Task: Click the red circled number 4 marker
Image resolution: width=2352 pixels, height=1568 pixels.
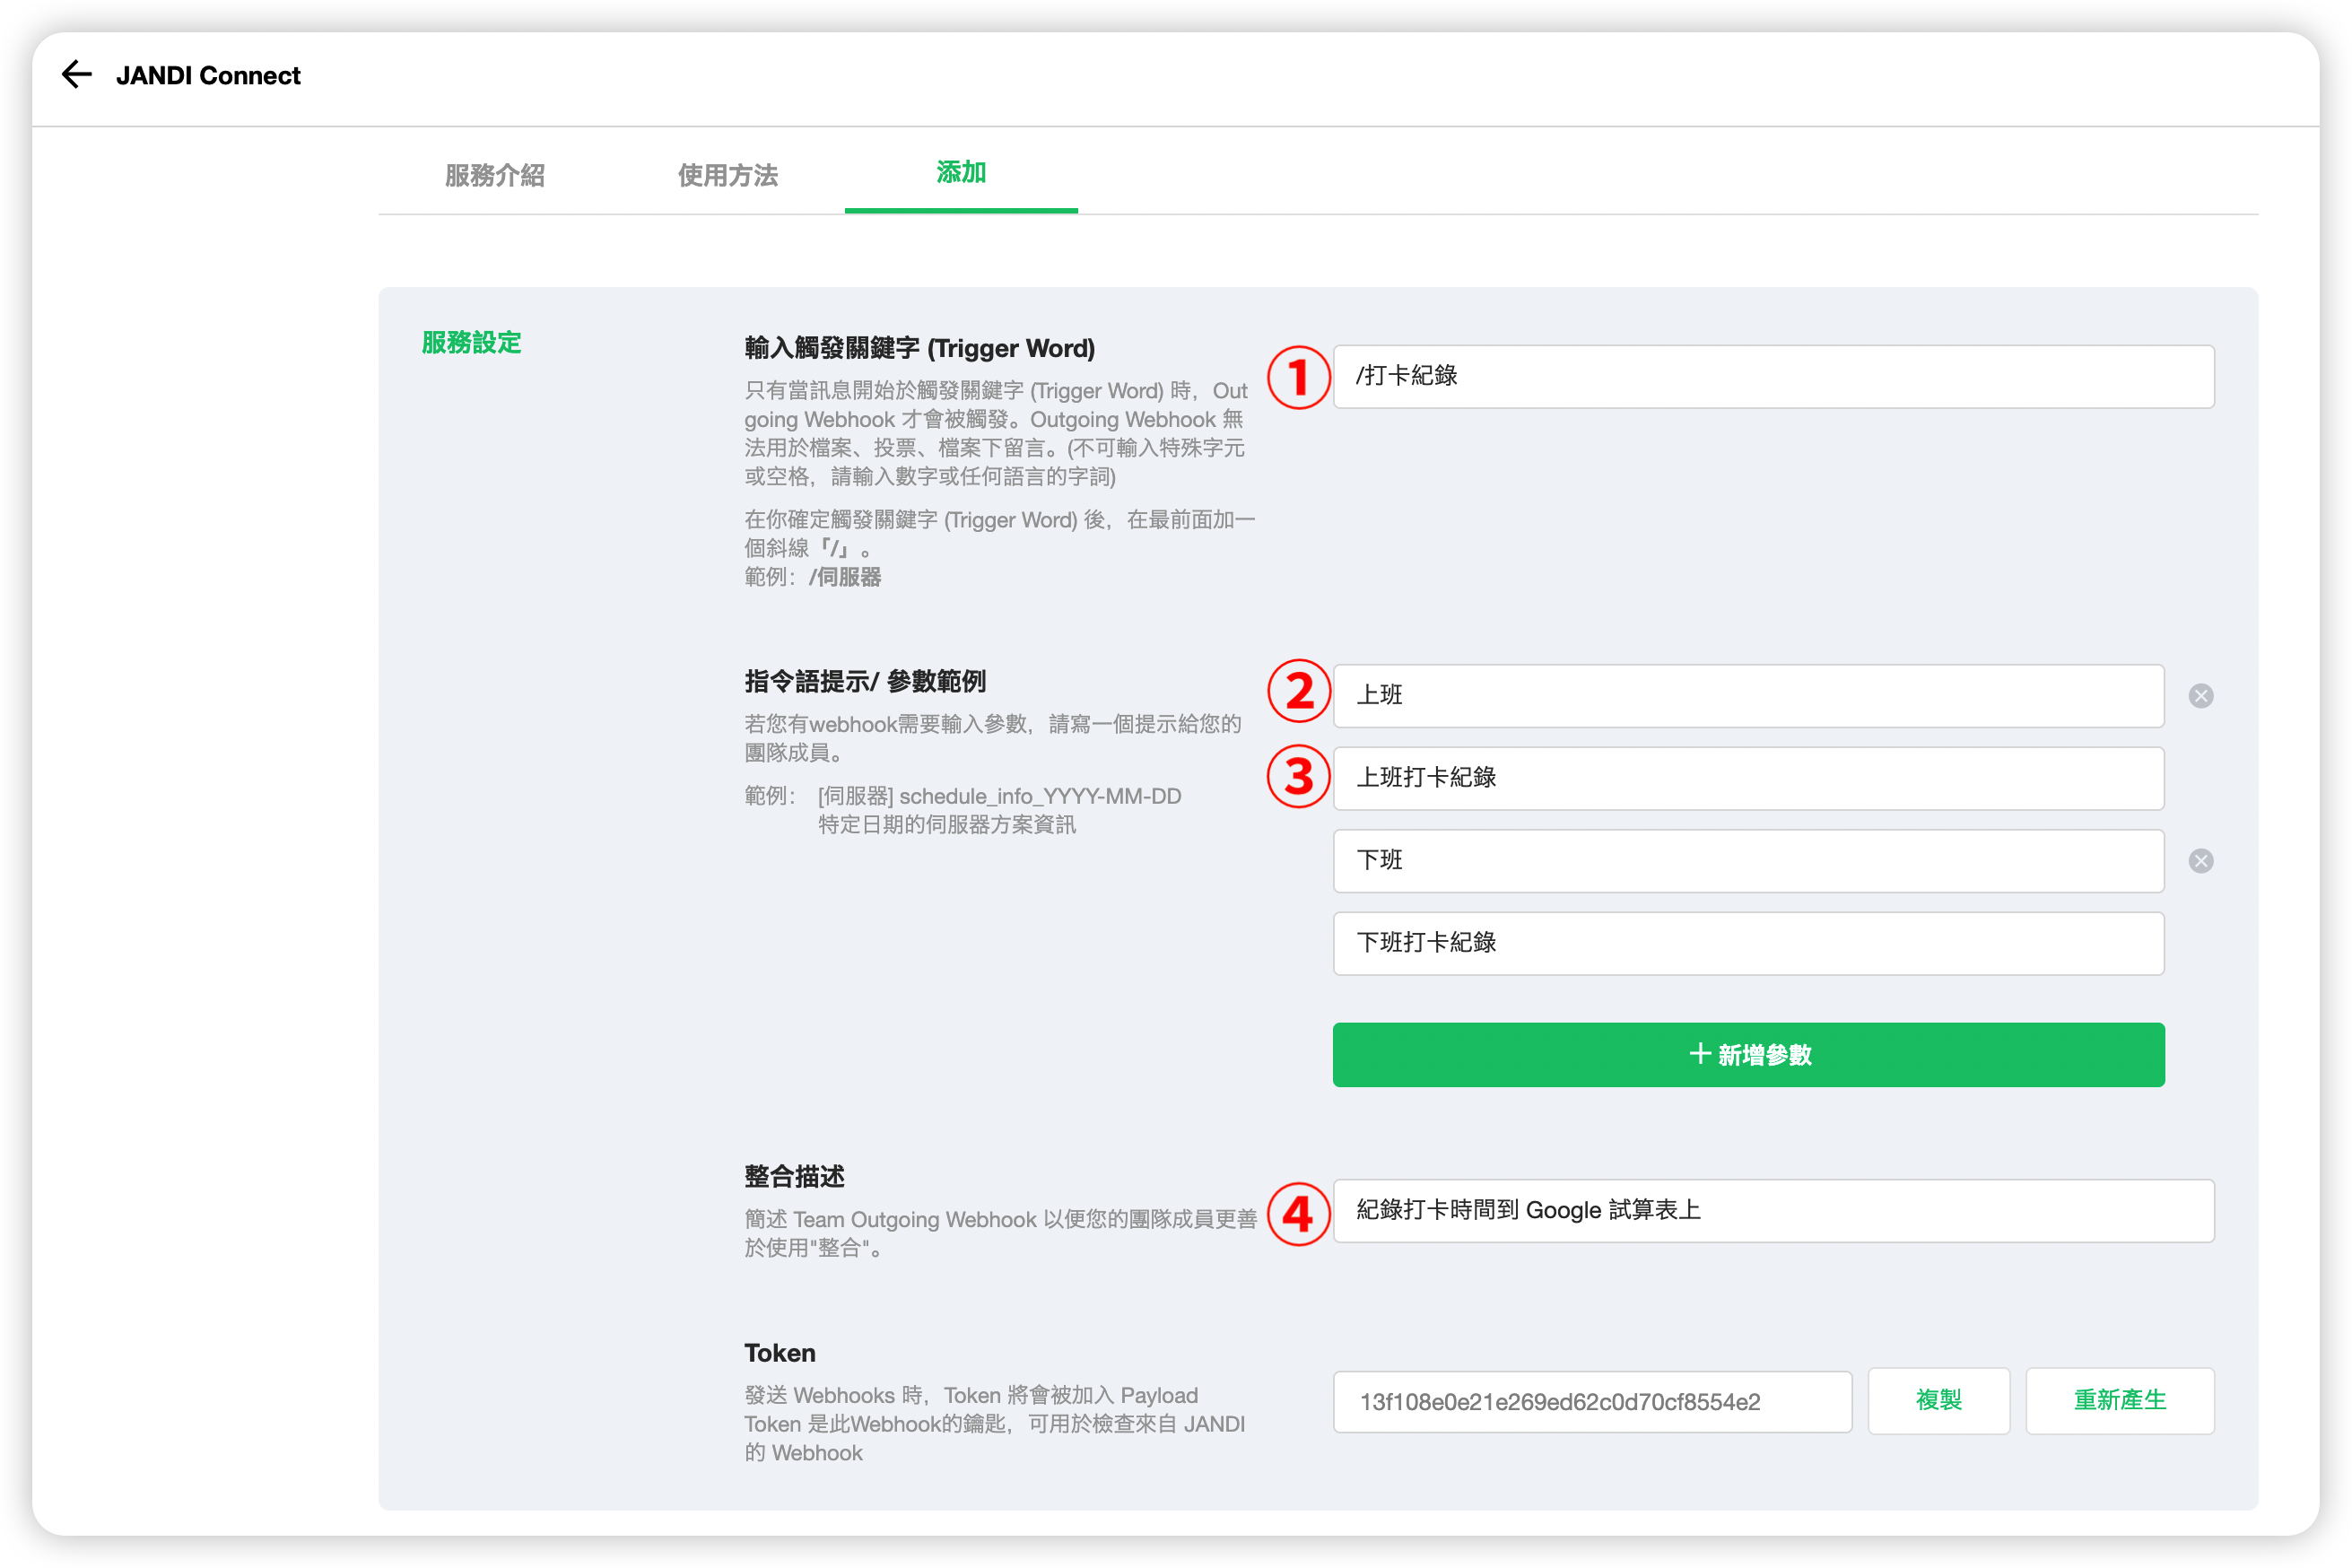Action: (x=1298, y=1214)
